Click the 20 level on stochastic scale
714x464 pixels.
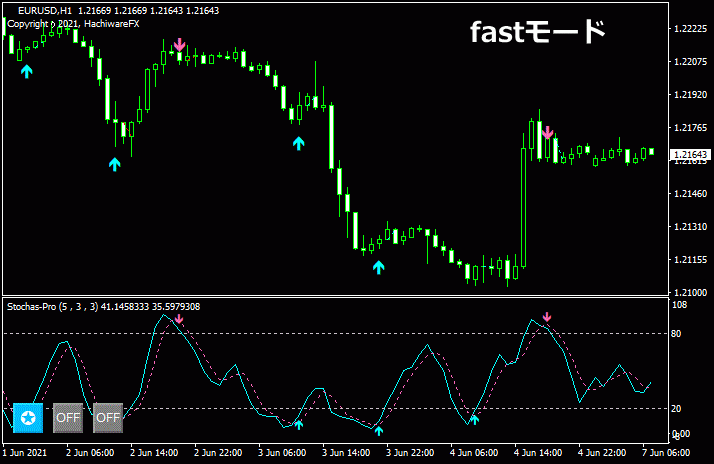(676, 409)
